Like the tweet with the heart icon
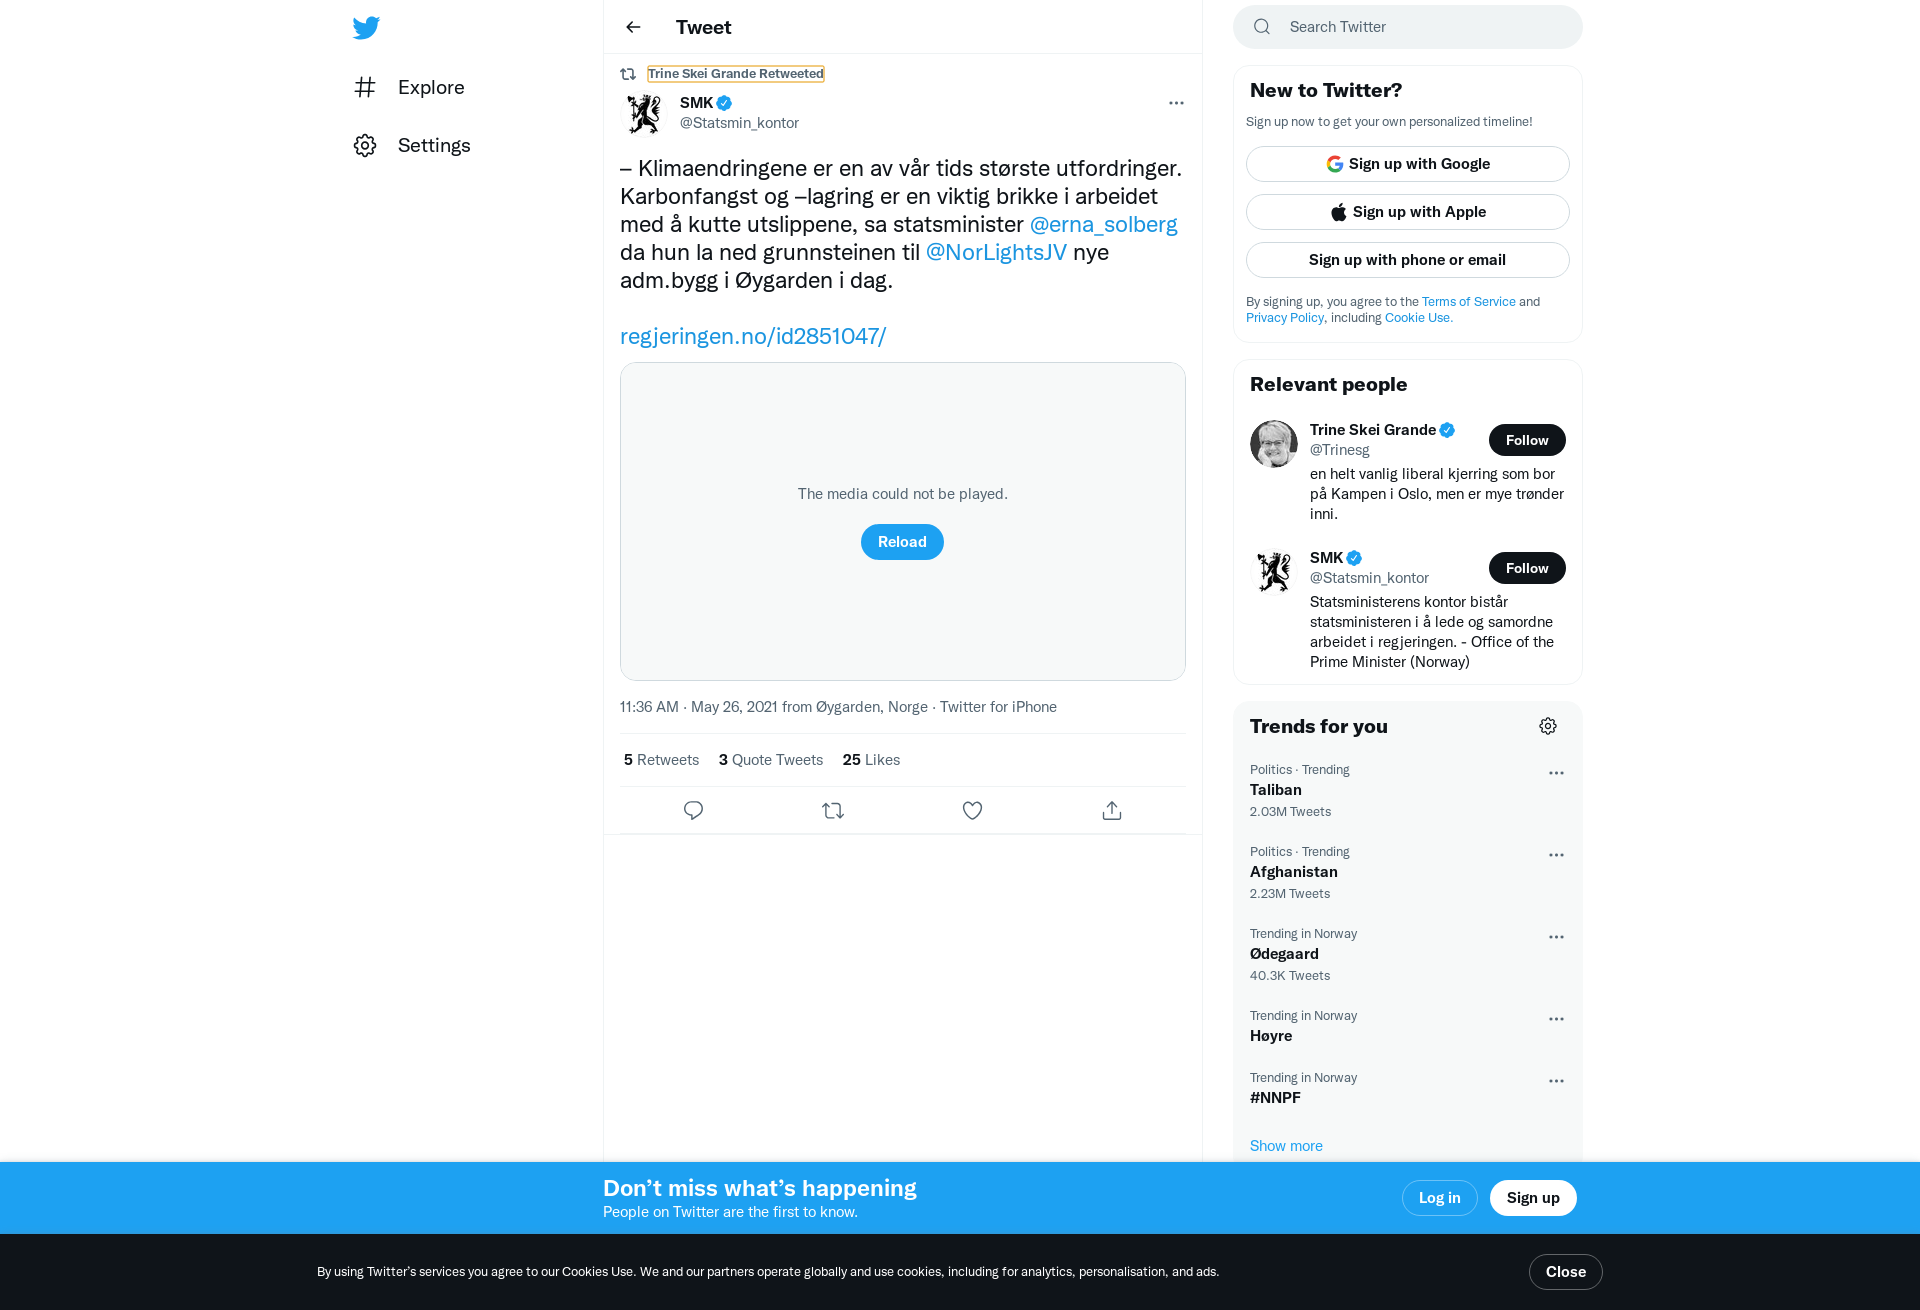This screenshot has width=1920, height=1310. point(972,810)
